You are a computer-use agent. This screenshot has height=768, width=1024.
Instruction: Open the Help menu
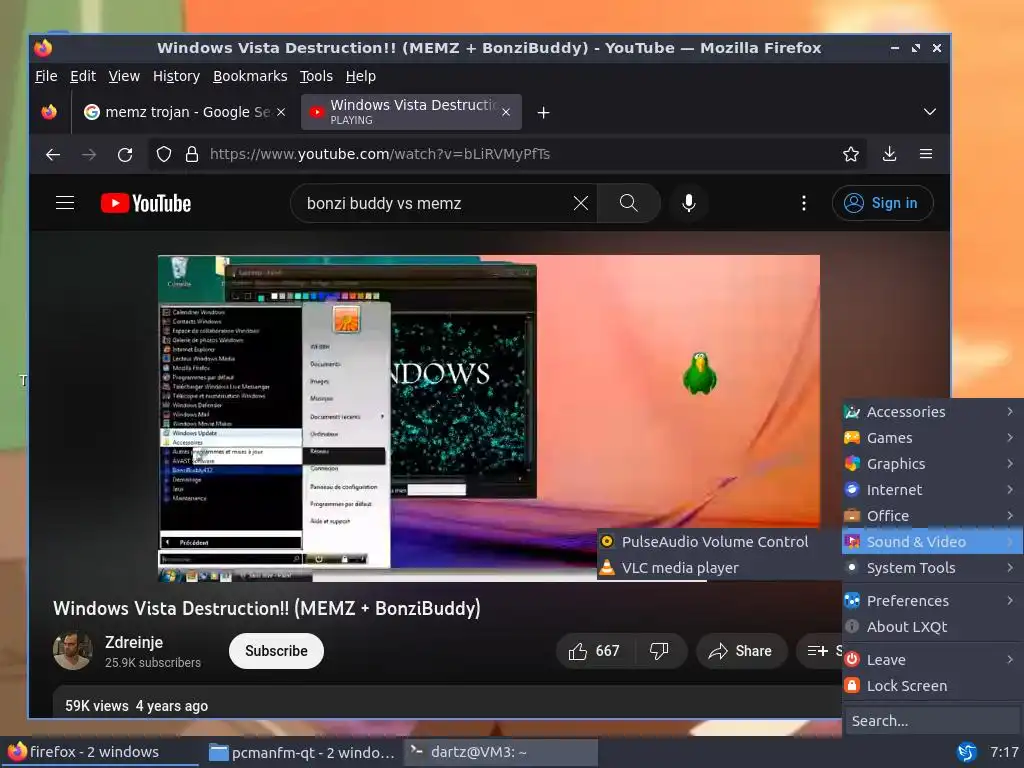tap(360, 76)
